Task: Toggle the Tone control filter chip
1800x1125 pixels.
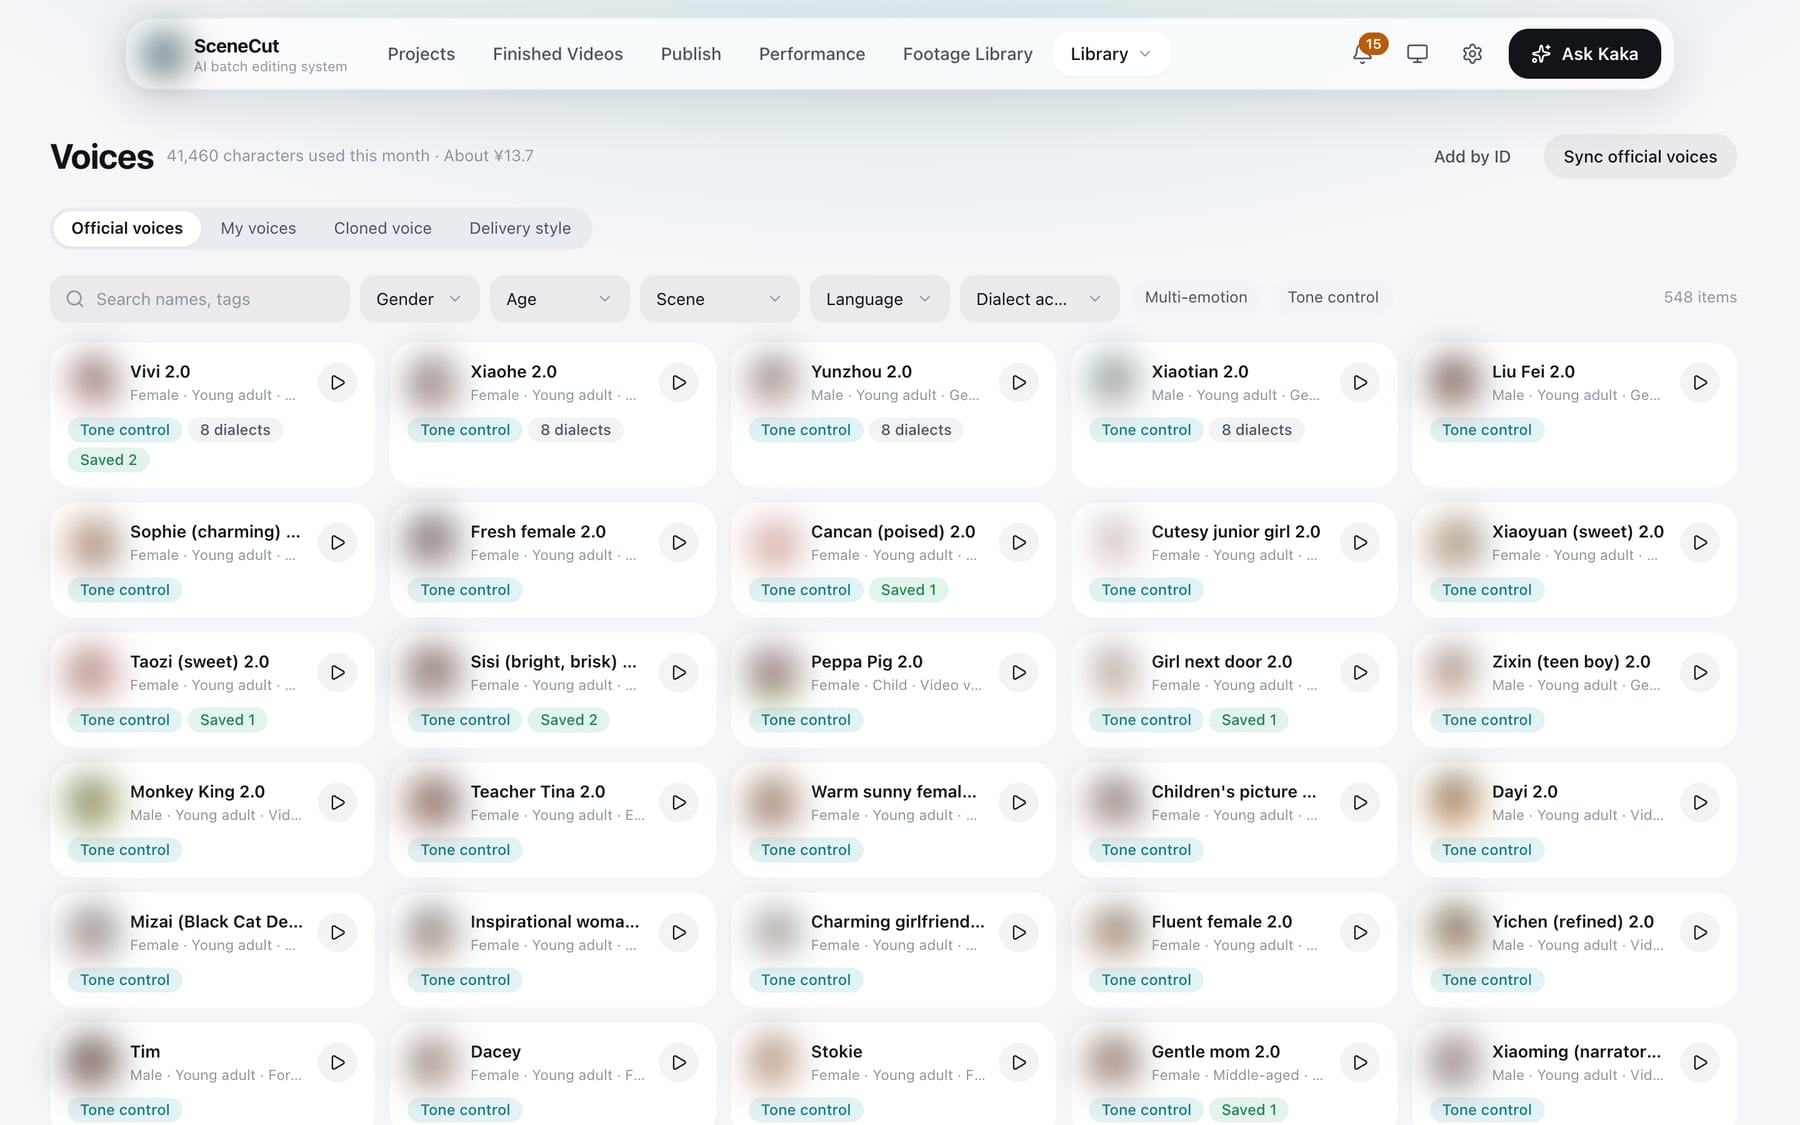Action: [x=1333, y=297]
